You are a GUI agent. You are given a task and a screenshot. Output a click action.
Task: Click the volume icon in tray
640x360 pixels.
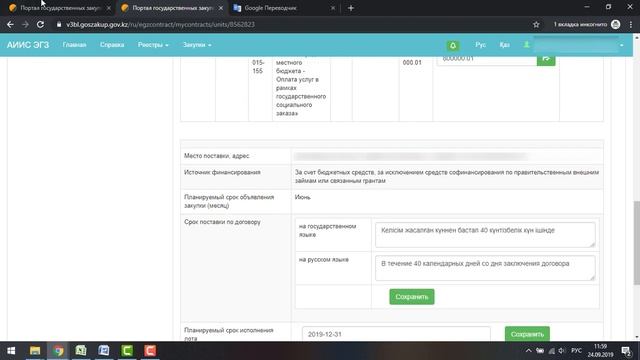(x=562, y=351)
